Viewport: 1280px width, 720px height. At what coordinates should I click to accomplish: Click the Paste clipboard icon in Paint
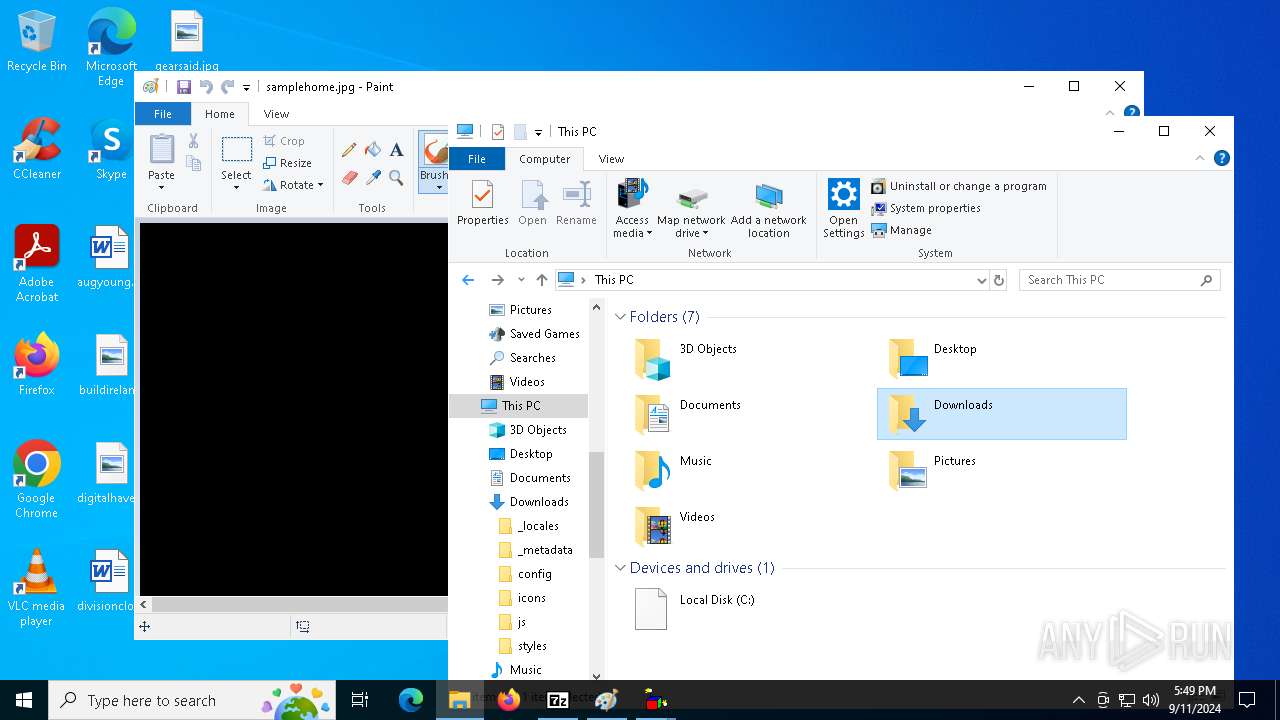pyautogui.click(x=161, y=150)
